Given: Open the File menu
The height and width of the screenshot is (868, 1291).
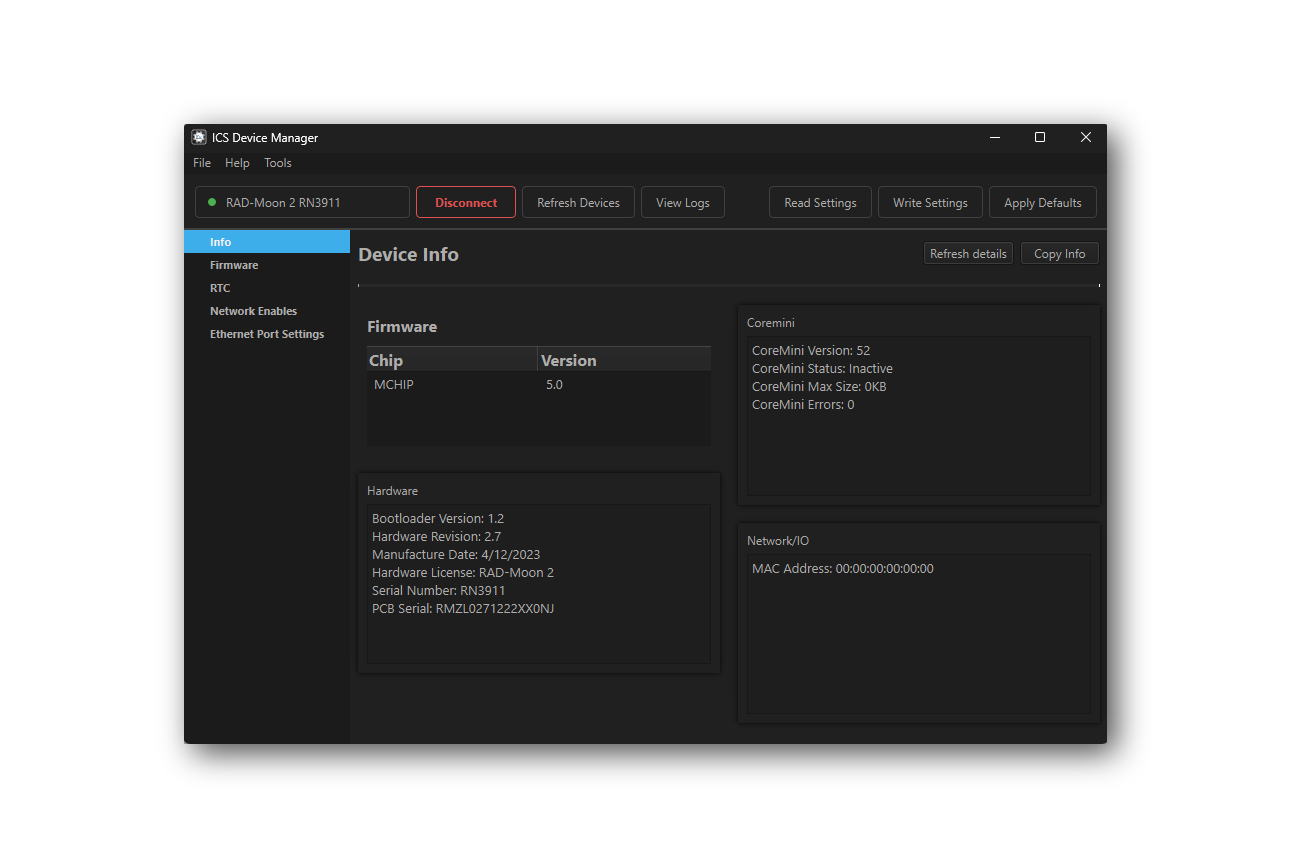Looking at the screenshot, I should (202, 163).
